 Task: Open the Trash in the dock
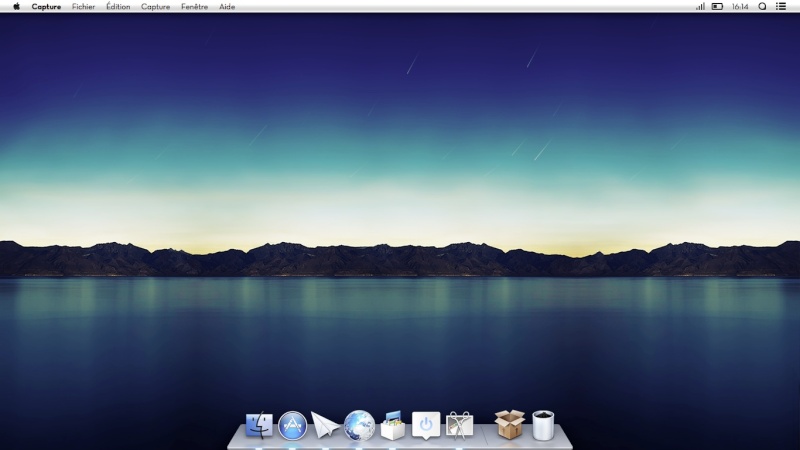(x=543, y=425)
